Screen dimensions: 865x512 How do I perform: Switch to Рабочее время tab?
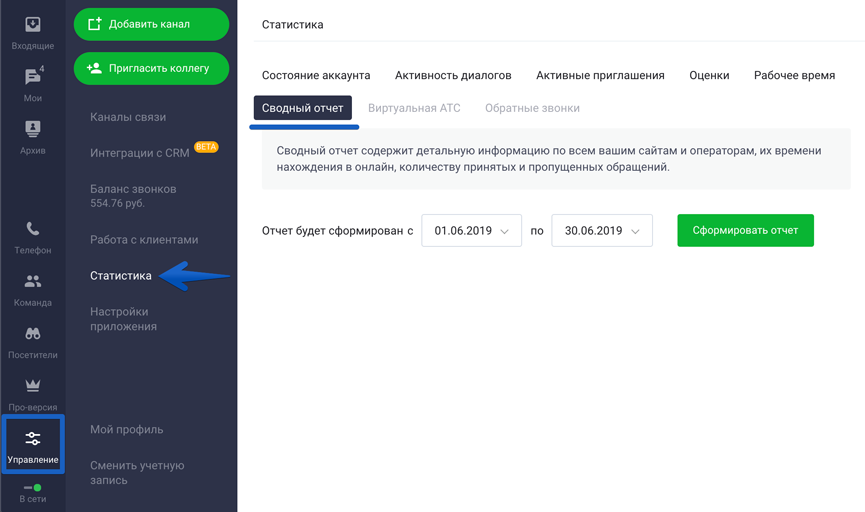[794, 75]
